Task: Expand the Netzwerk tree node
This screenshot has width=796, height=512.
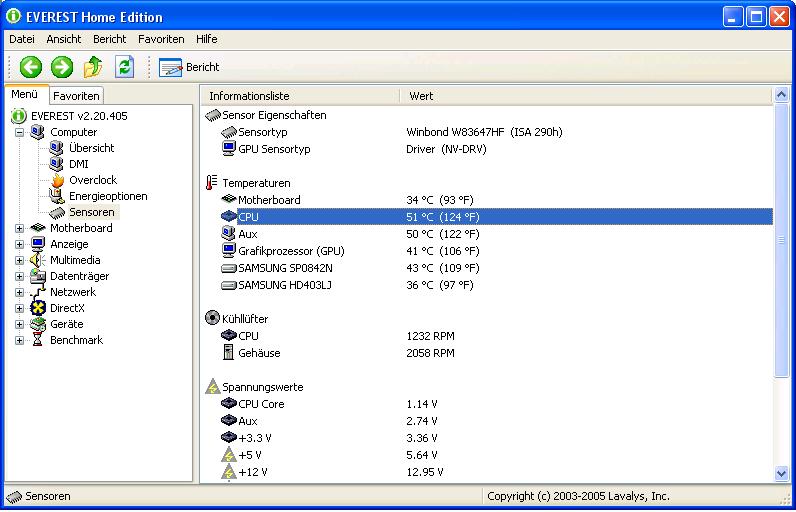Action: pos(19,292)
